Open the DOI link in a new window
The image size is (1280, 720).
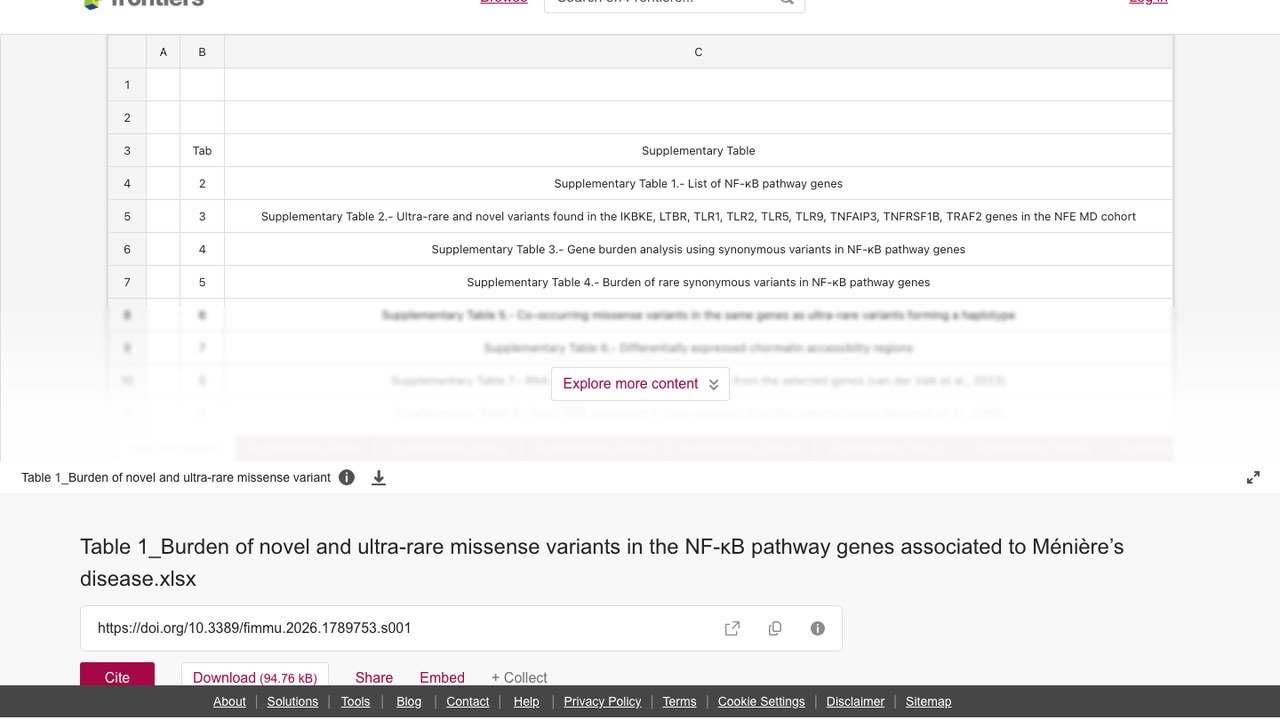click(x=732, y=628)
